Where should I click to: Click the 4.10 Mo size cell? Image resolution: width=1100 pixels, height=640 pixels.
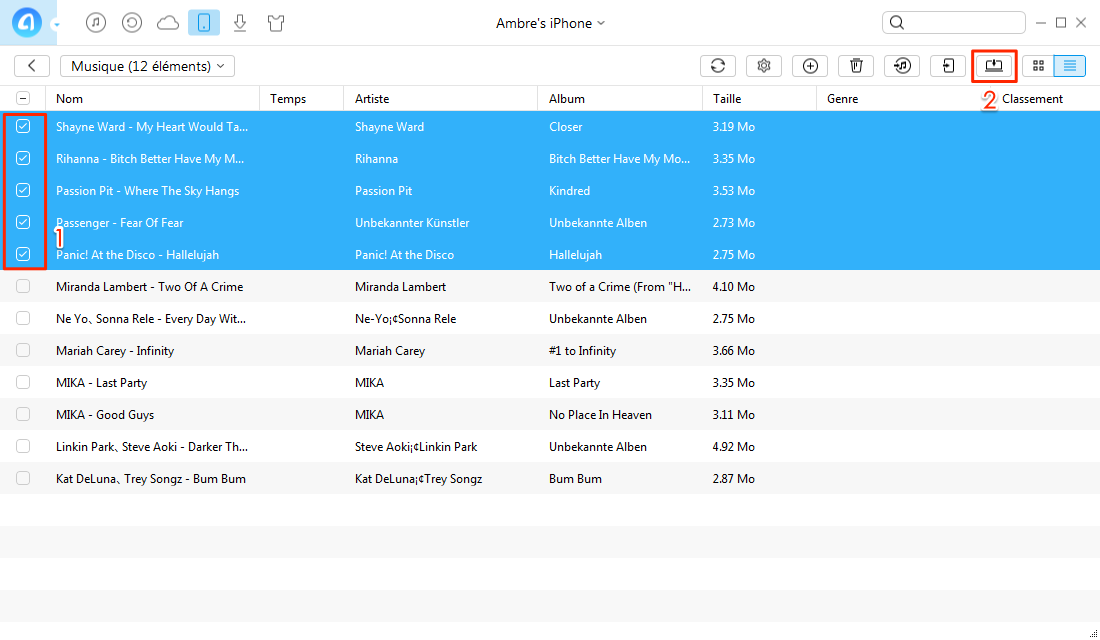coord(734,287)
